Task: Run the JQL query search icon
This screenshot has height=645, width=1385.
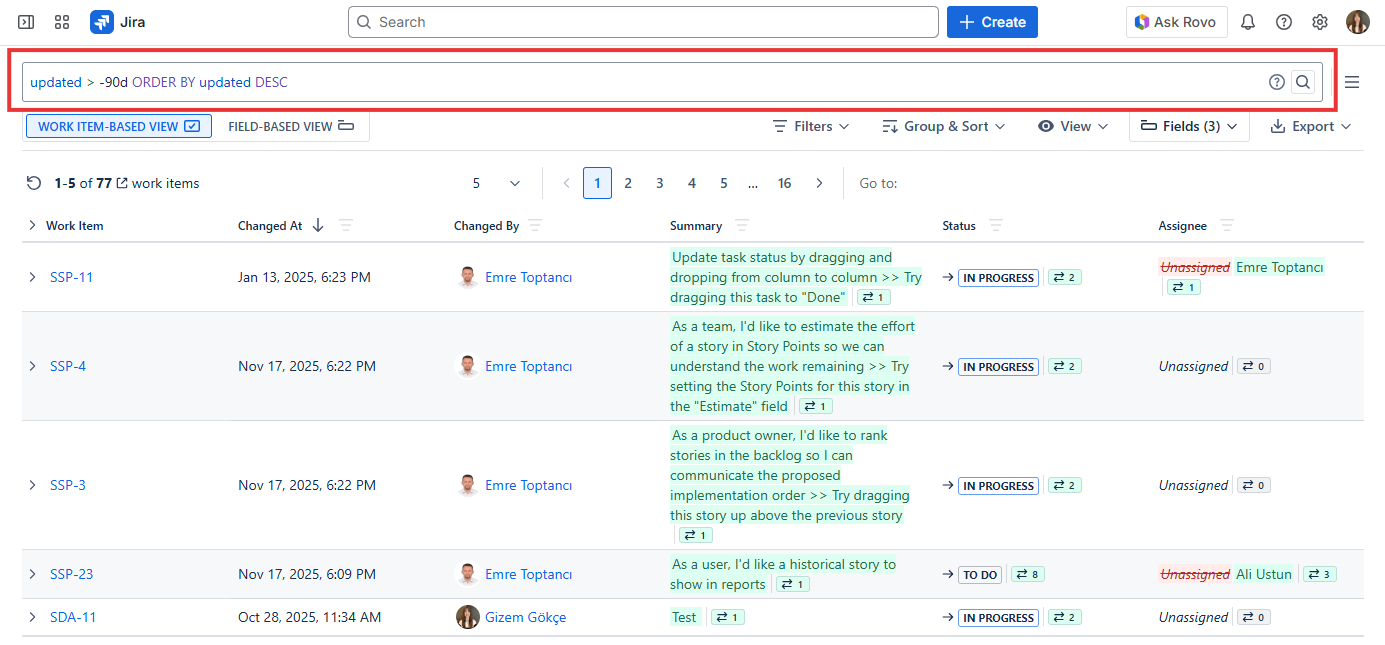Action: click(x=1303, y=82)
